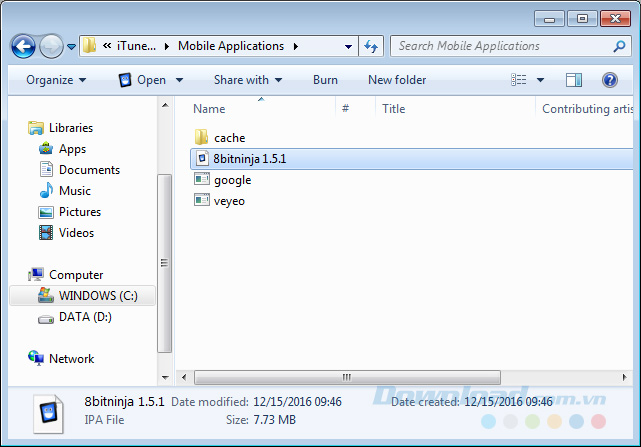Click navigation pane scroll down arrow

point(165,377)
